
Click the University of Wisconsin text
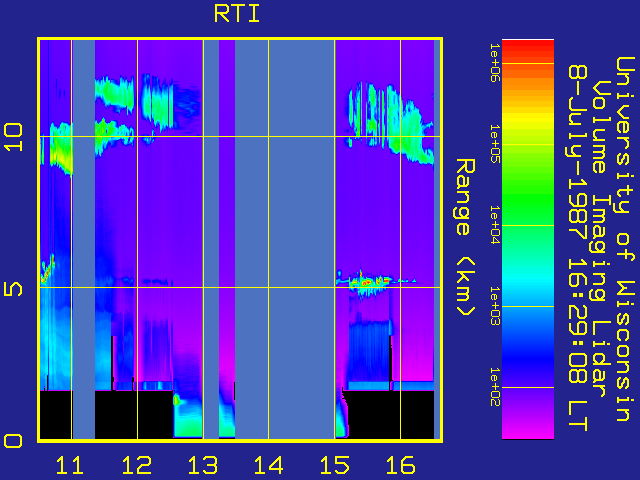click(625, 239)
